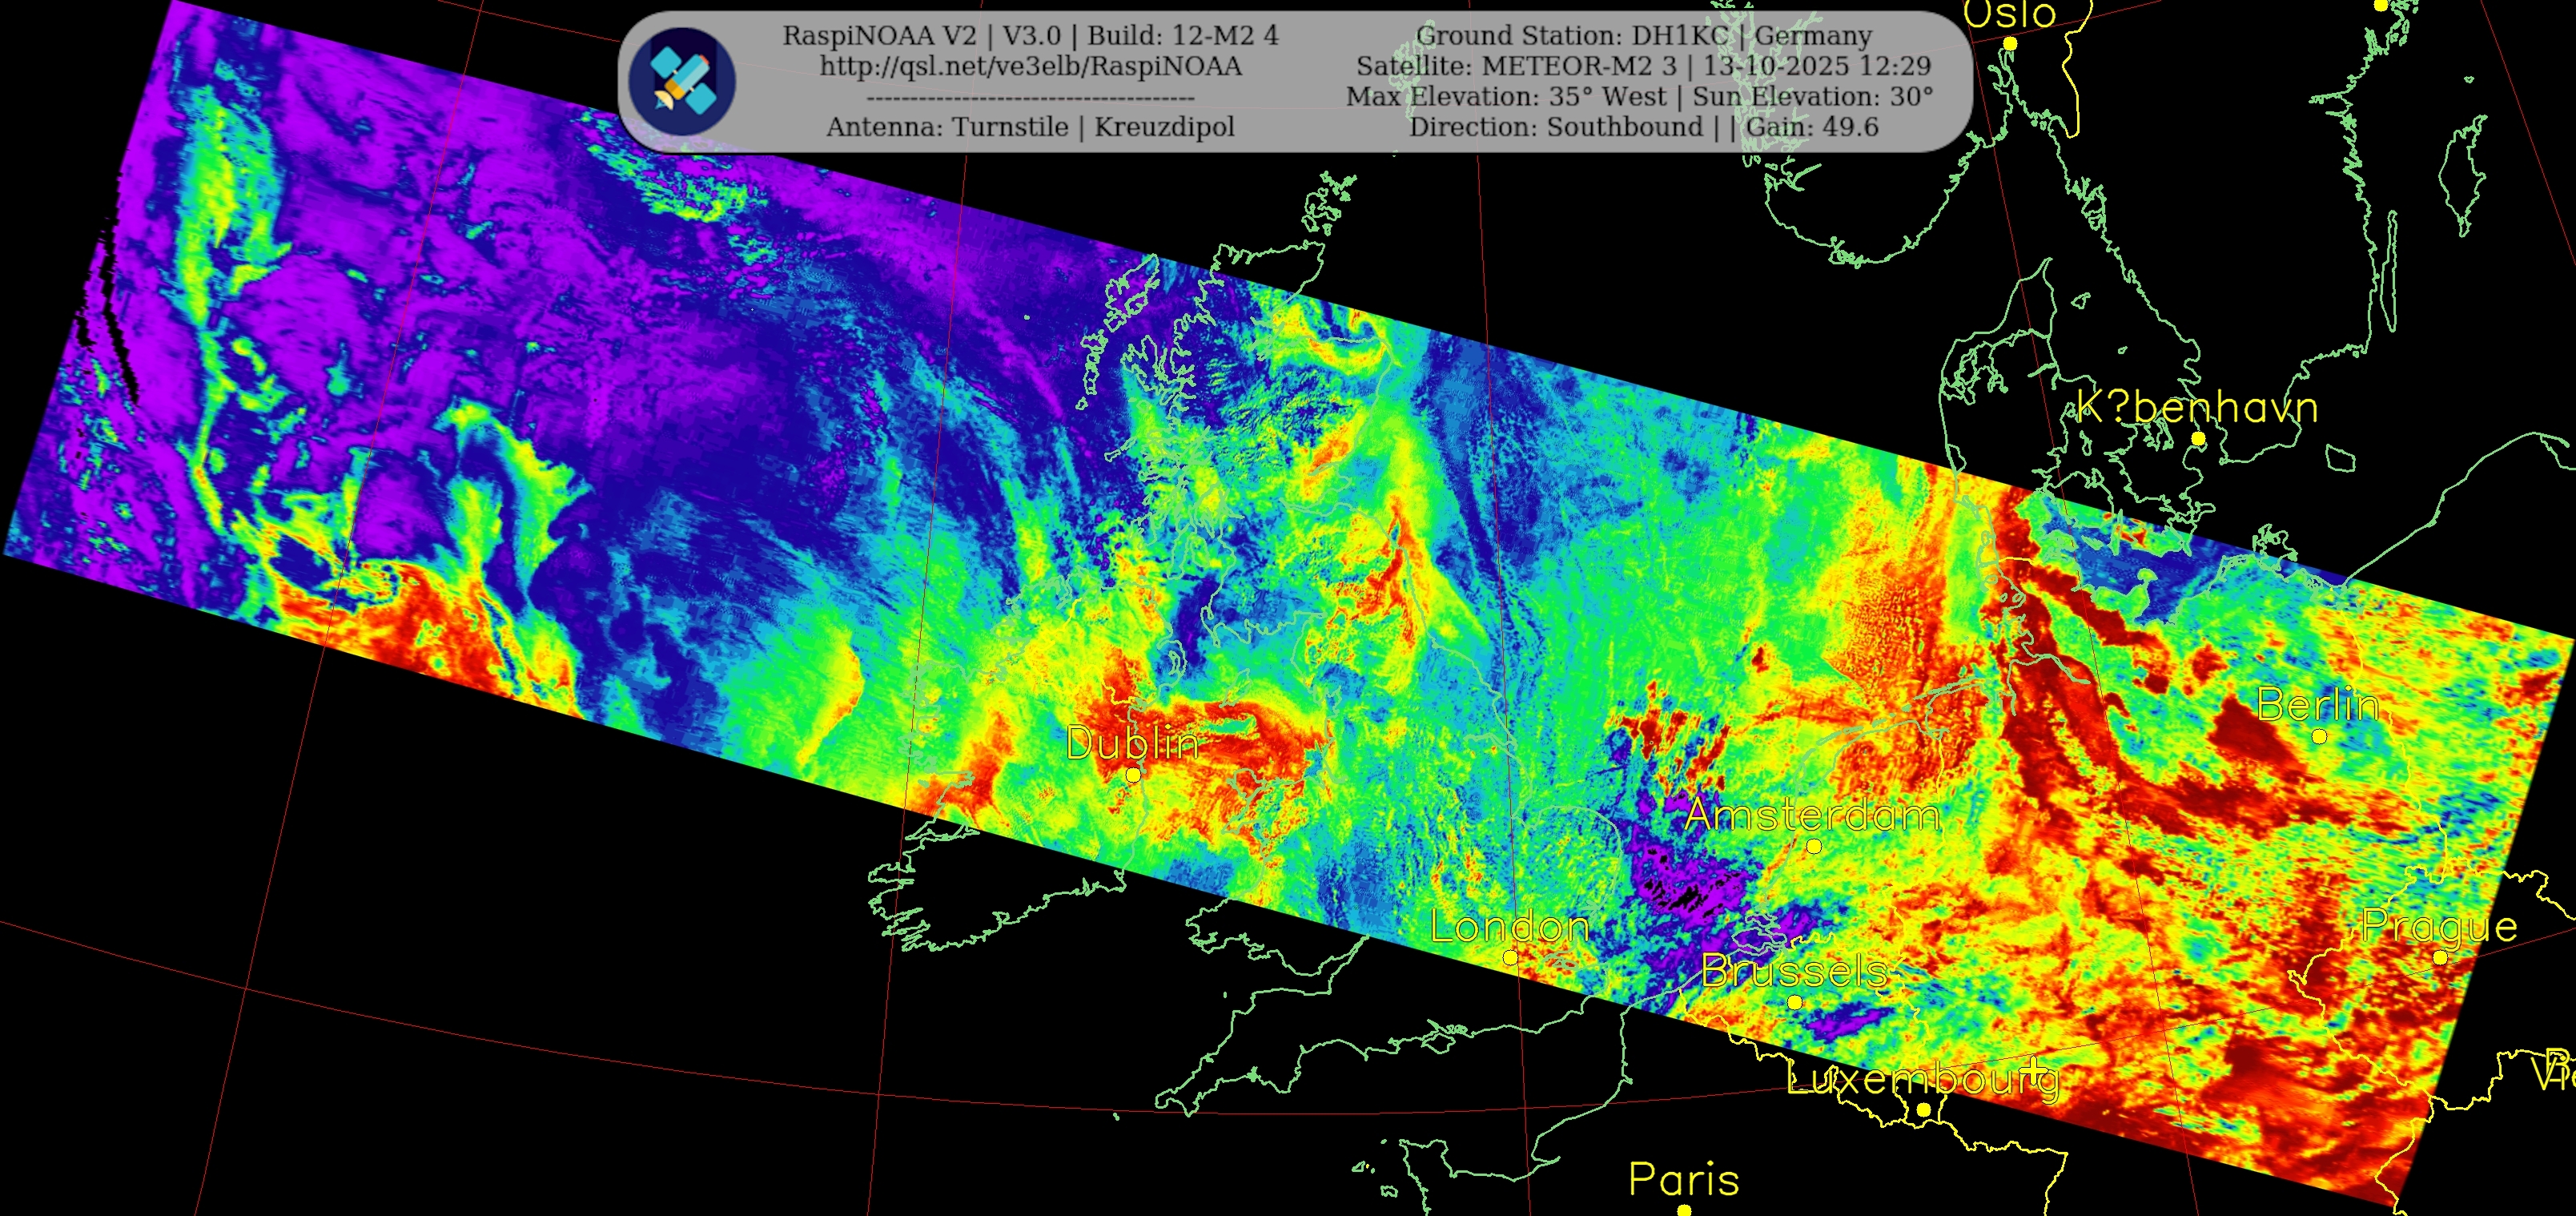Click the Direction Southbound text
2576x1216 pixels.
1555,127
